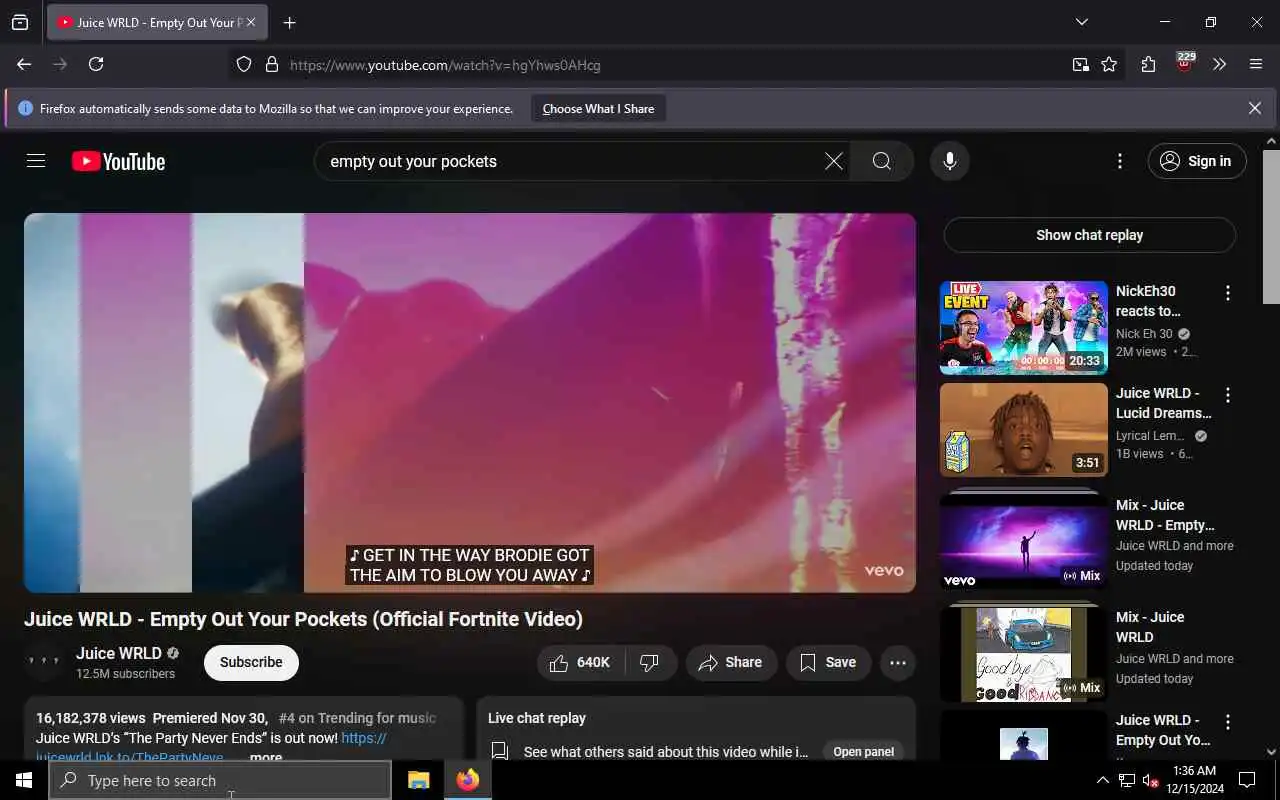The height and width of the screenshot is (800, 1280).
Task: Go back with browser back arrow
Action: pos(24,64)
